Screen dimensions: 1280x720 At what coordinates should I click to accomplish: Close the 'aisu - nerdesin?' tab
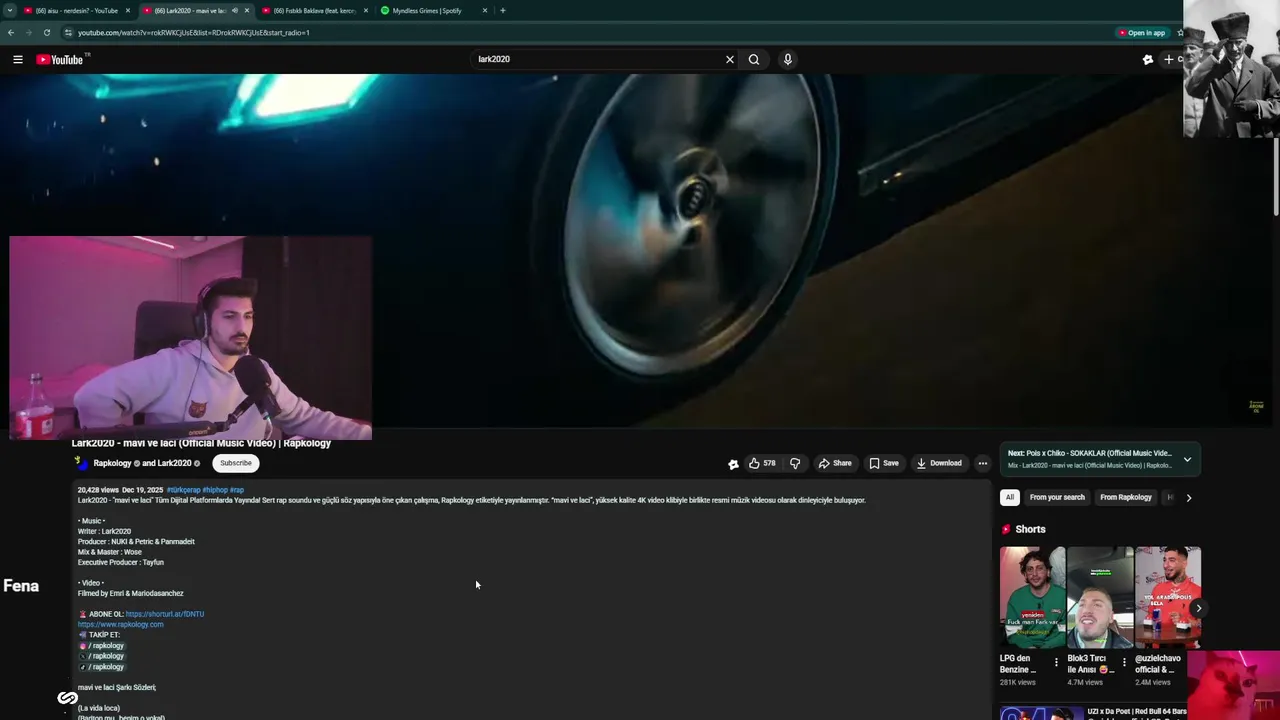128,10
